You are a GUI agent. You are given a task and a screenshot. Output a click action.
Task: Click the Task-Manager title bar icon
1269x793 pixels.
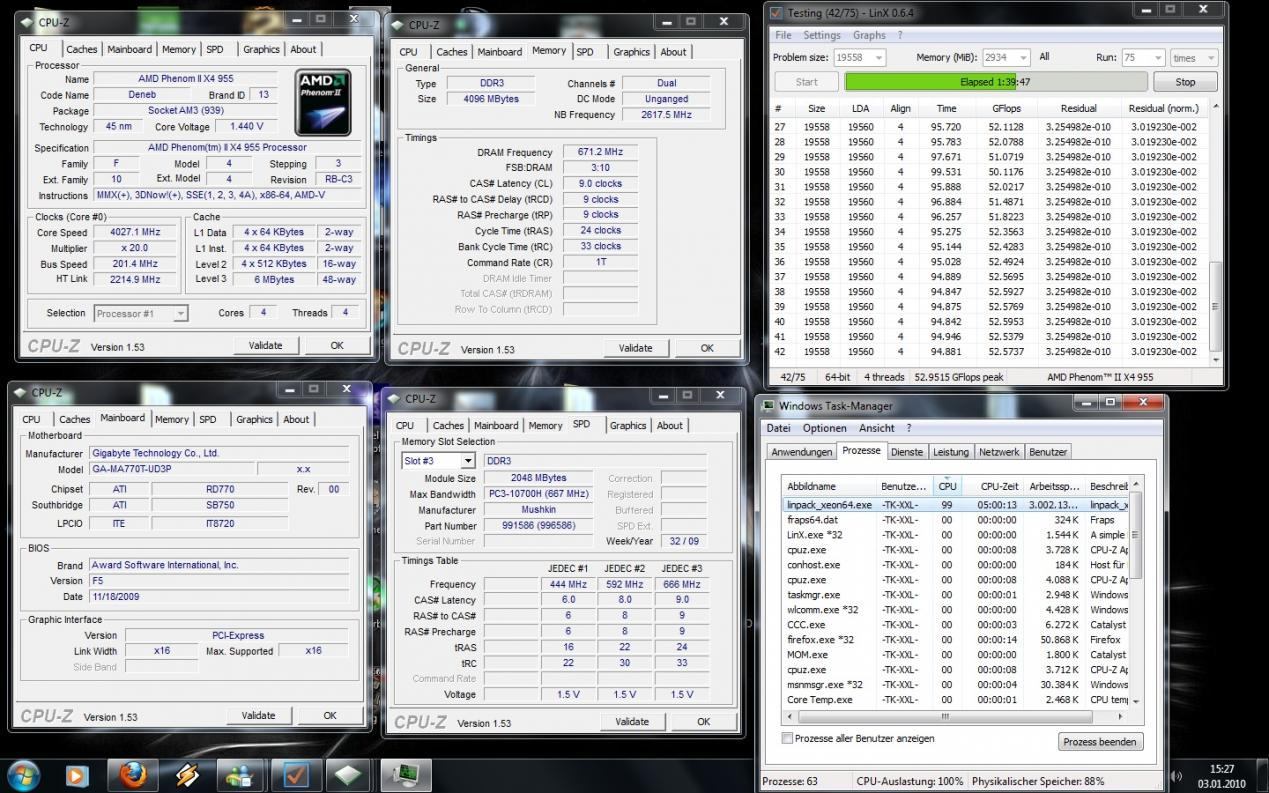[768, 406]
